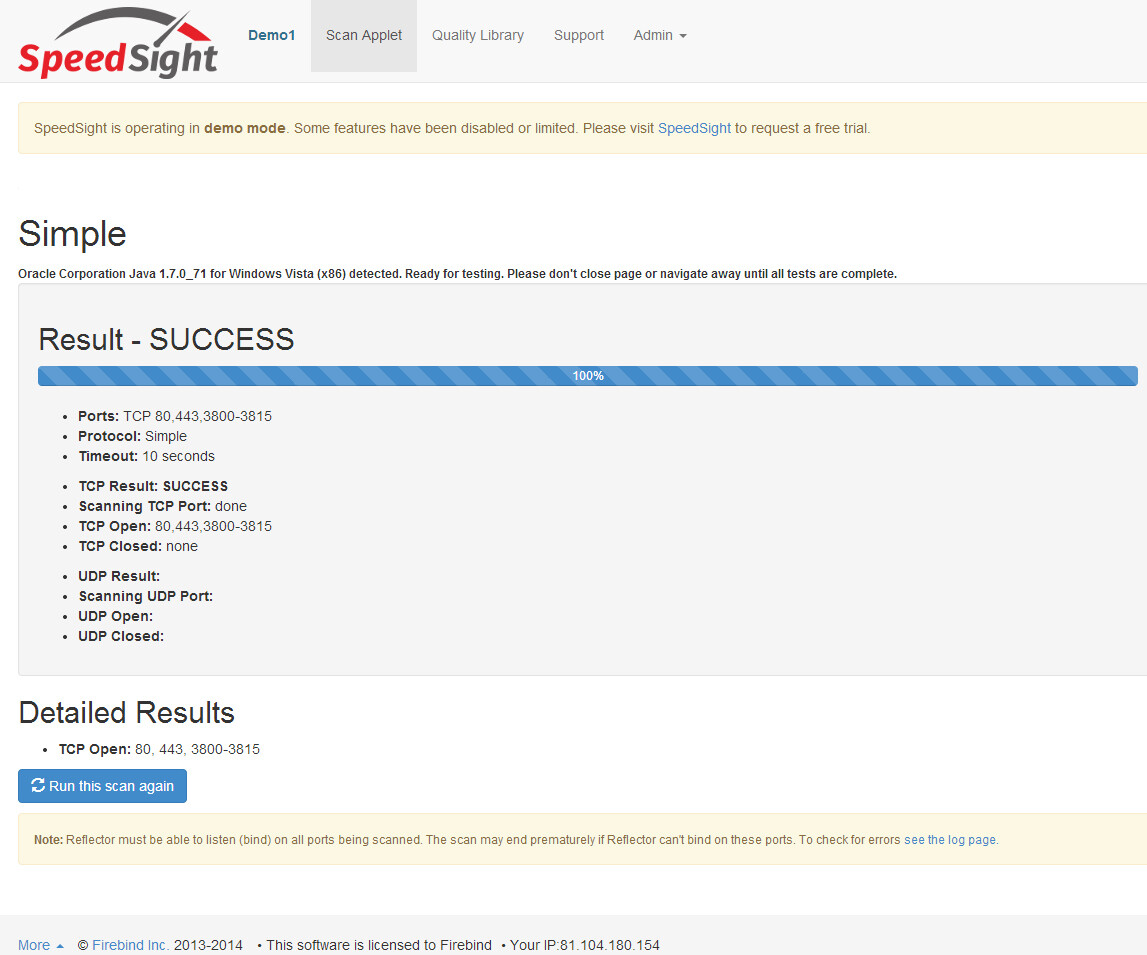Click the Simple page heading

point(72,234)
